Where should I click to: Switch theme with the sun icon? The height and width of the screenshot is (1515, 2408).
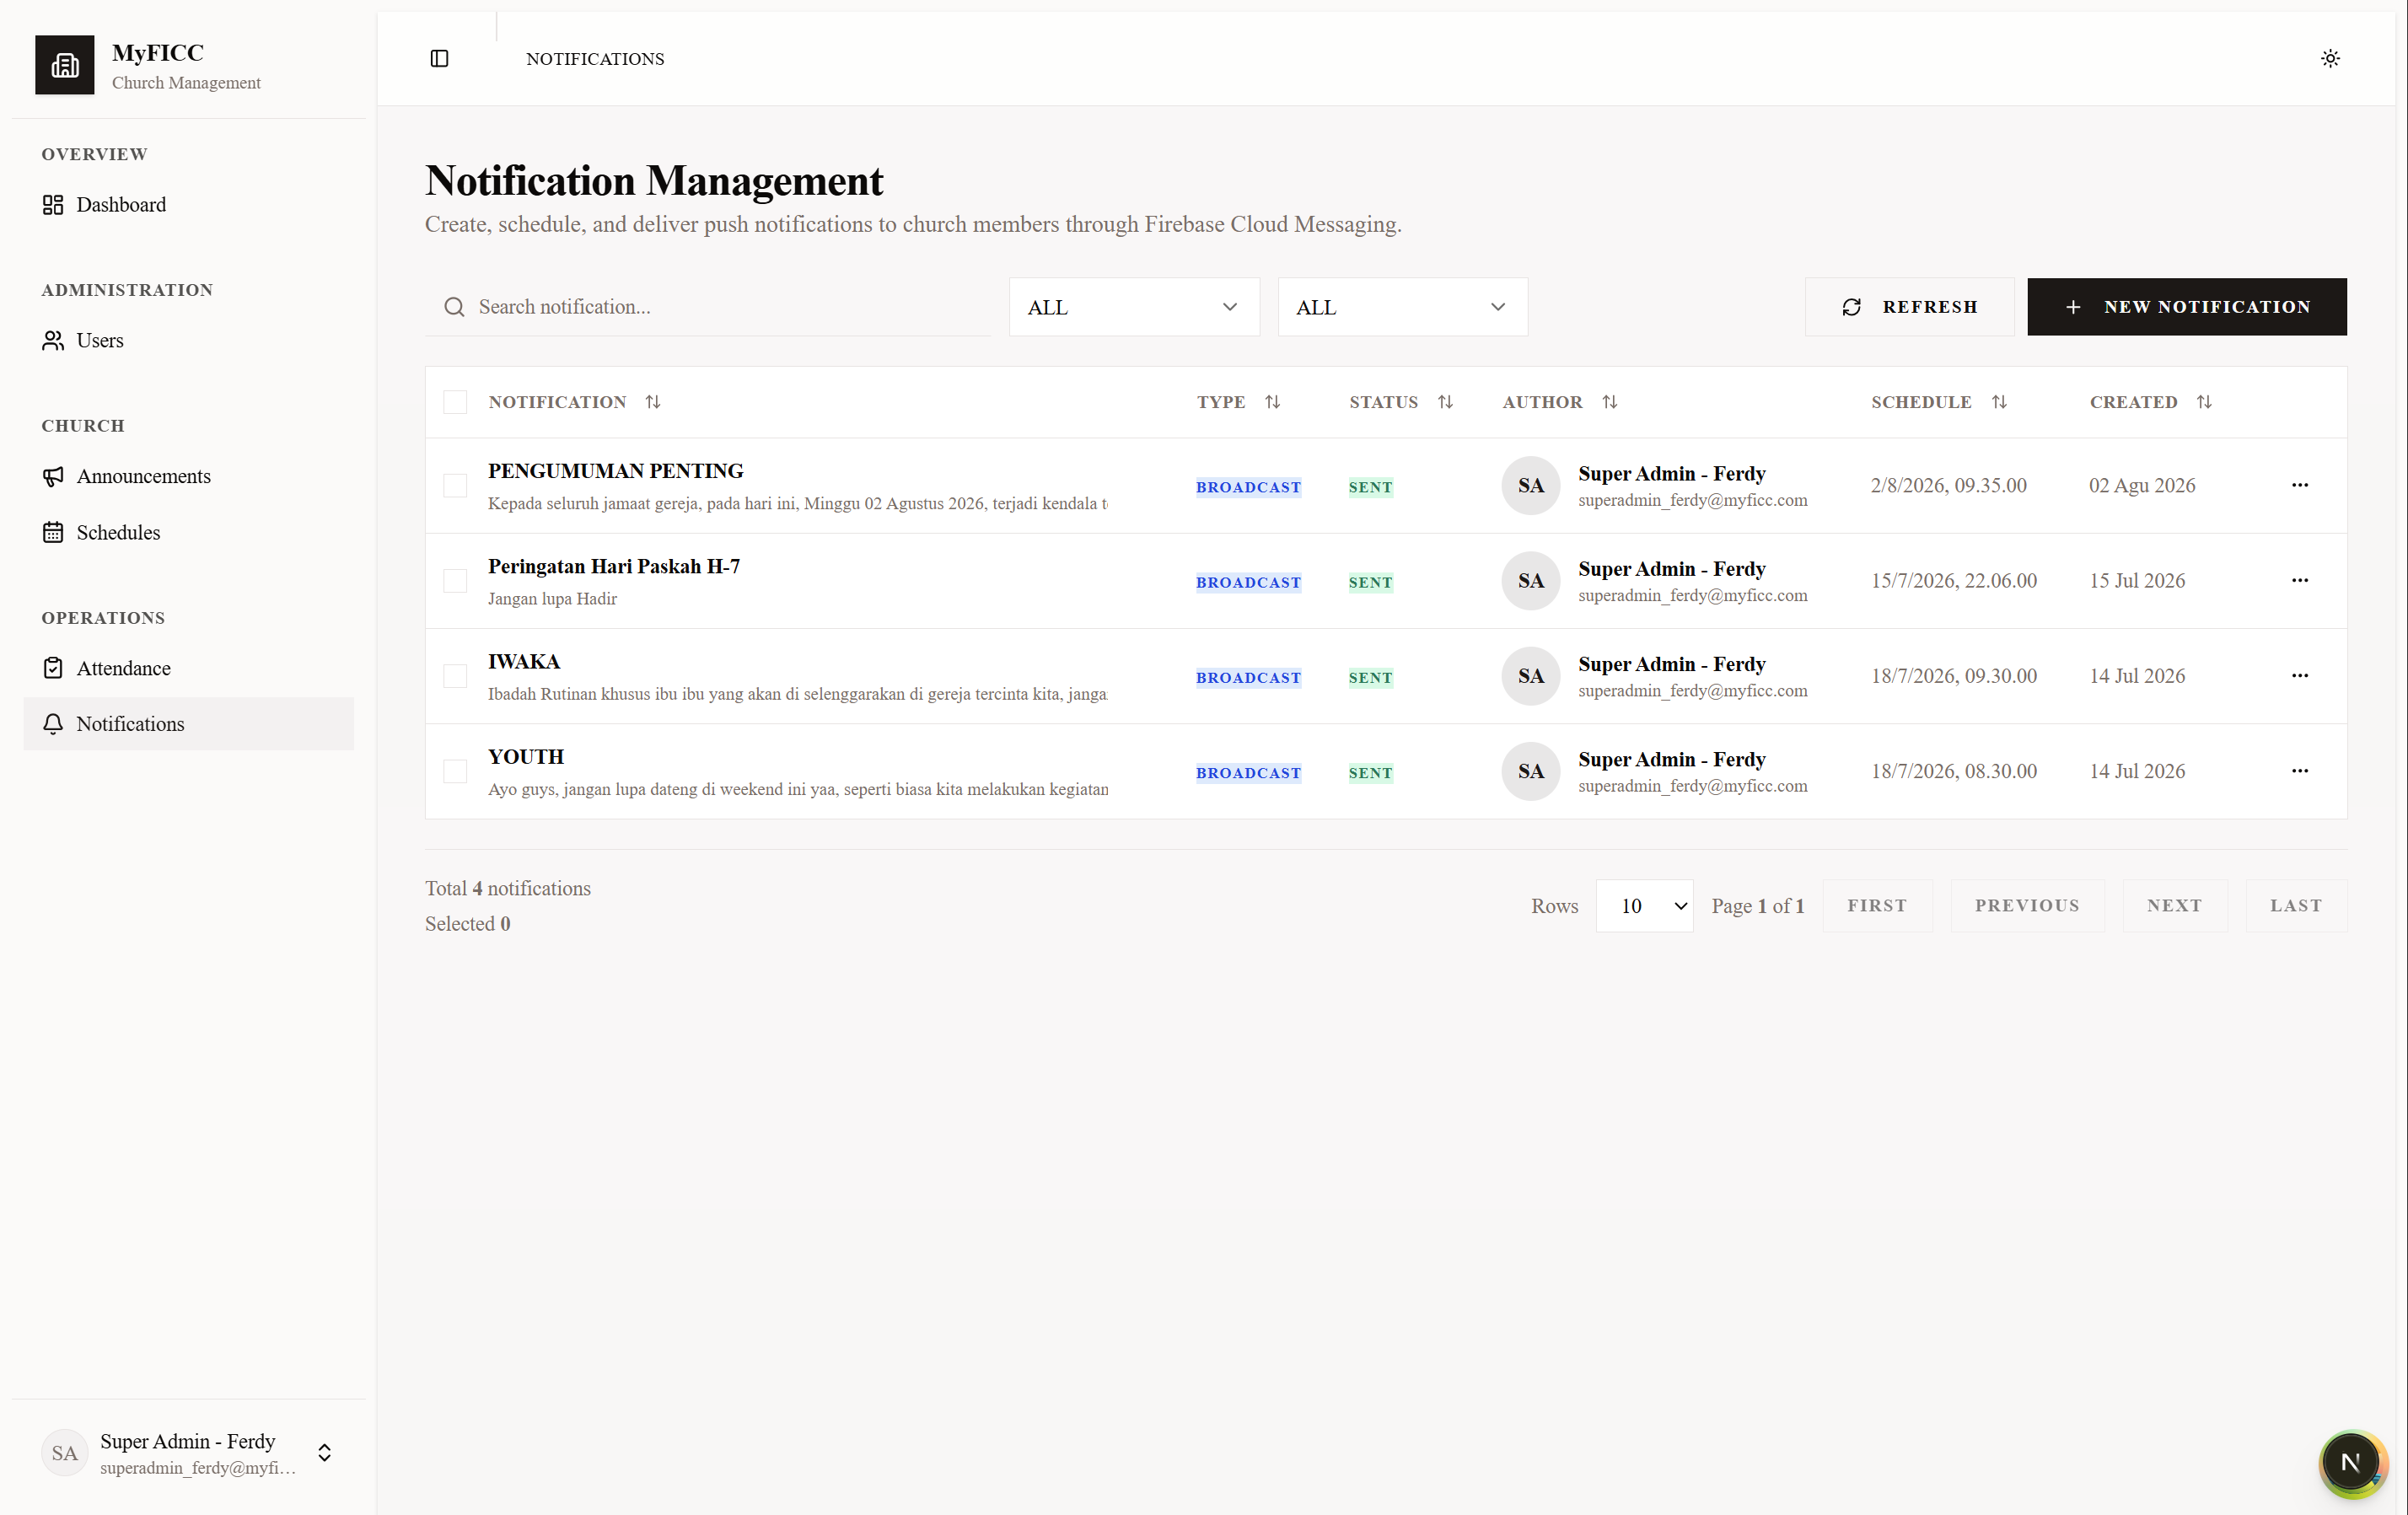(2330, 59)
